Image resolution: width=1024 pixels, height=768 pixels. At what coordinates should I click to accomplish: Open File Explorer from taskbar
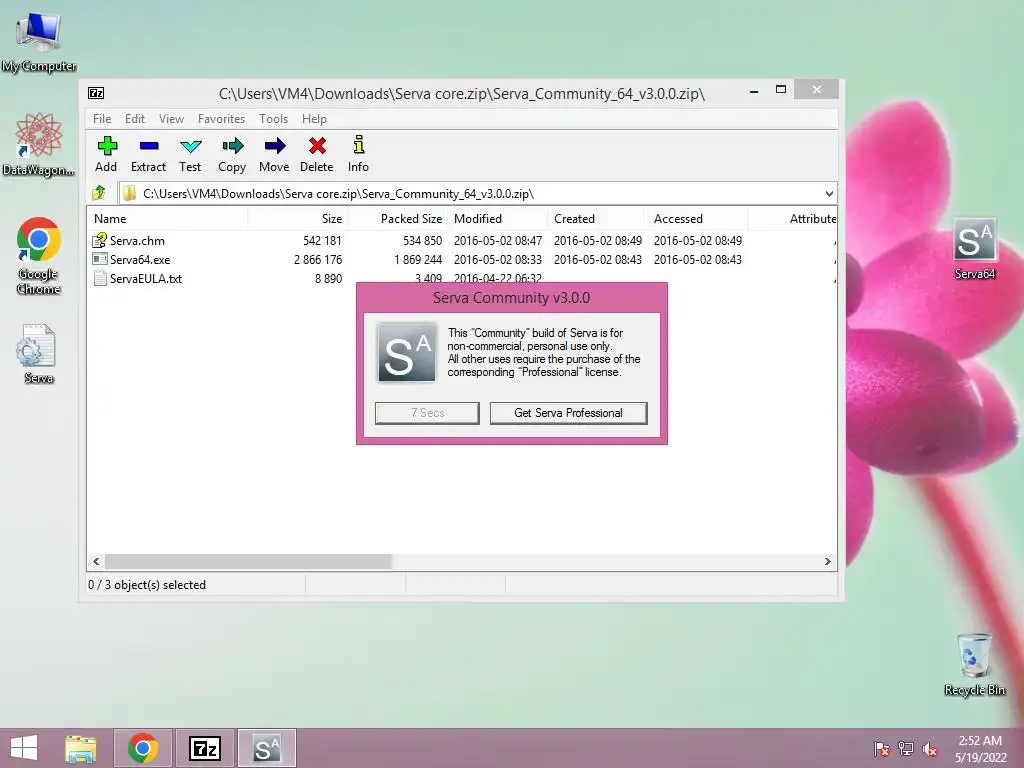(80, 748)
